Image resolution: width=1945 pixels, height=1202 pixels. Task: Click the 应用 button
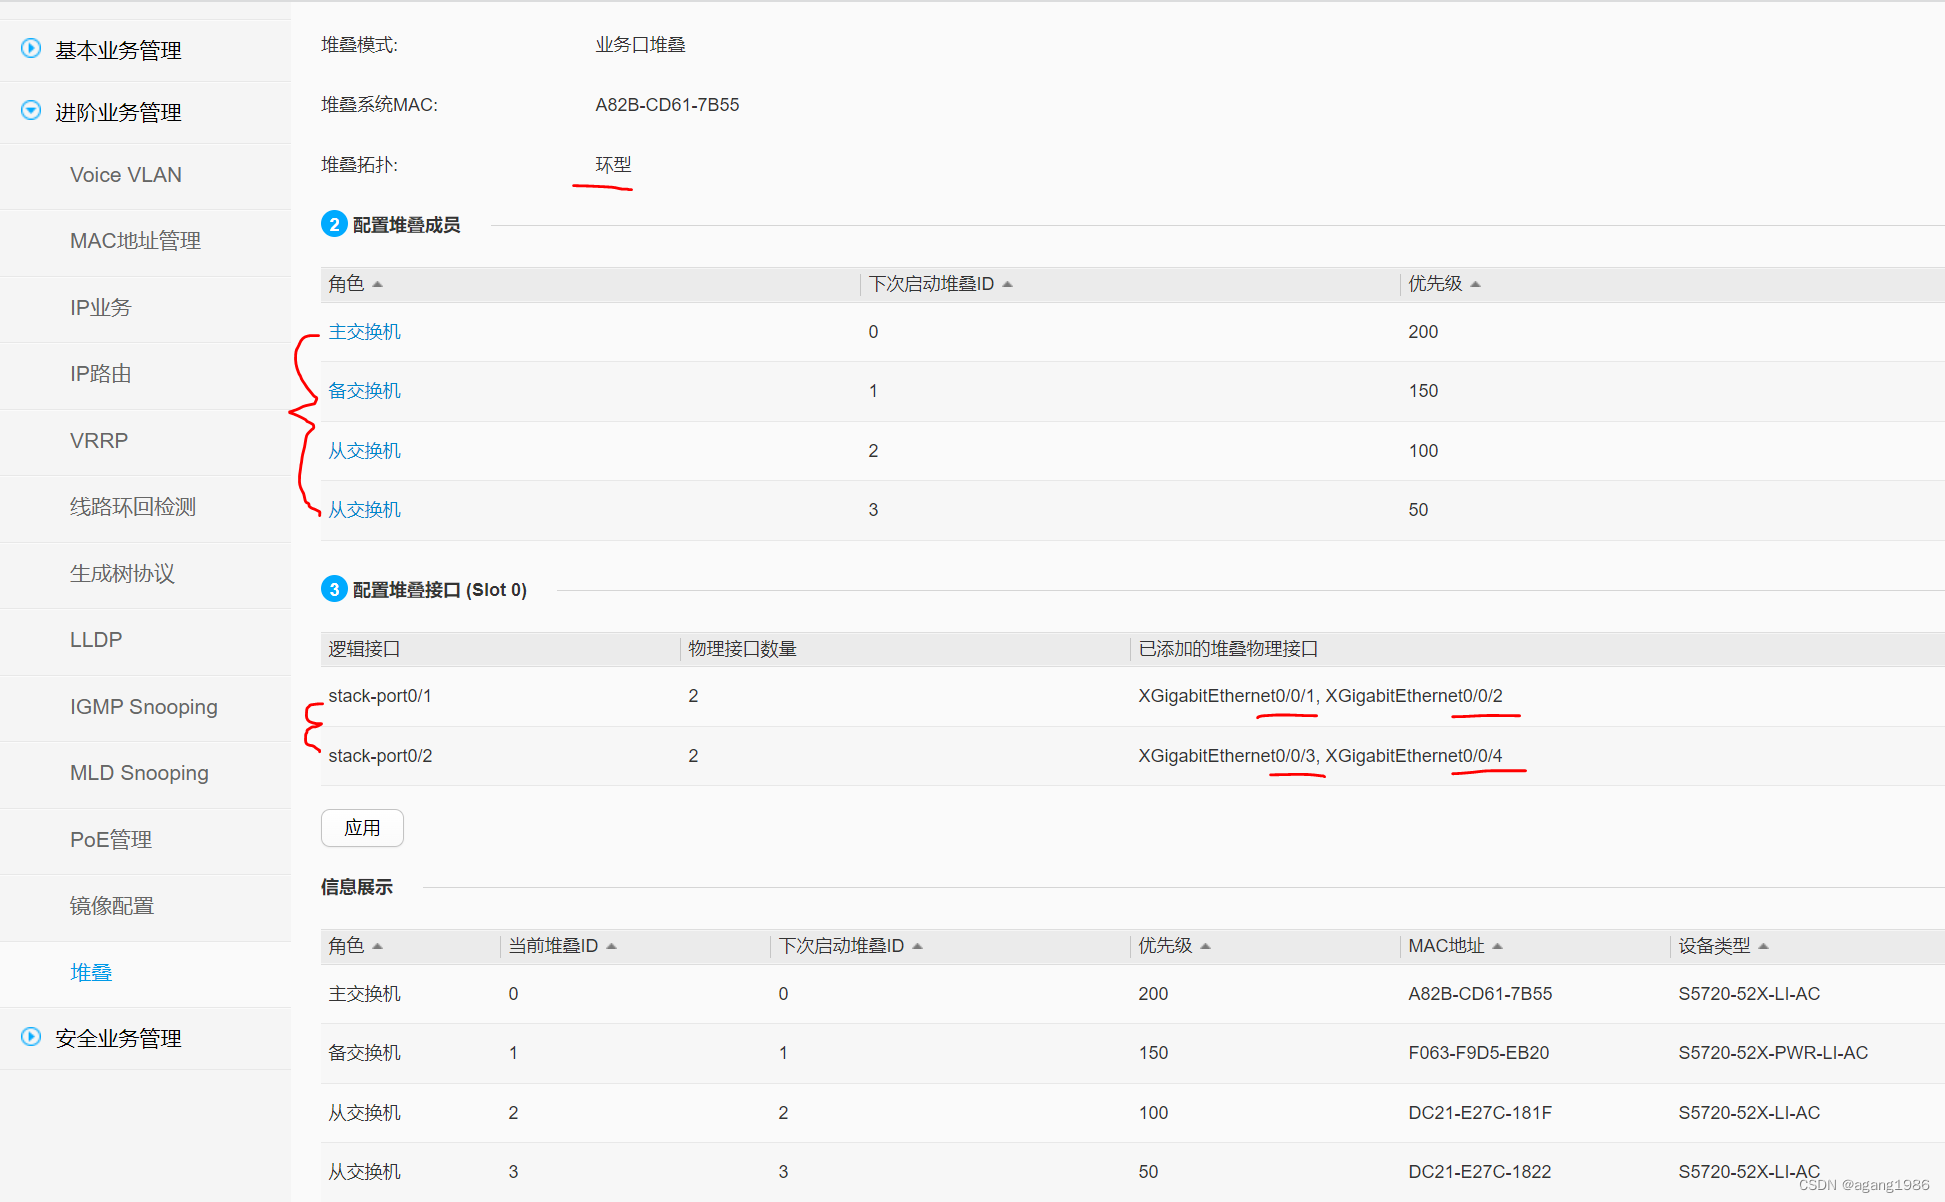(x=362, y=828)
